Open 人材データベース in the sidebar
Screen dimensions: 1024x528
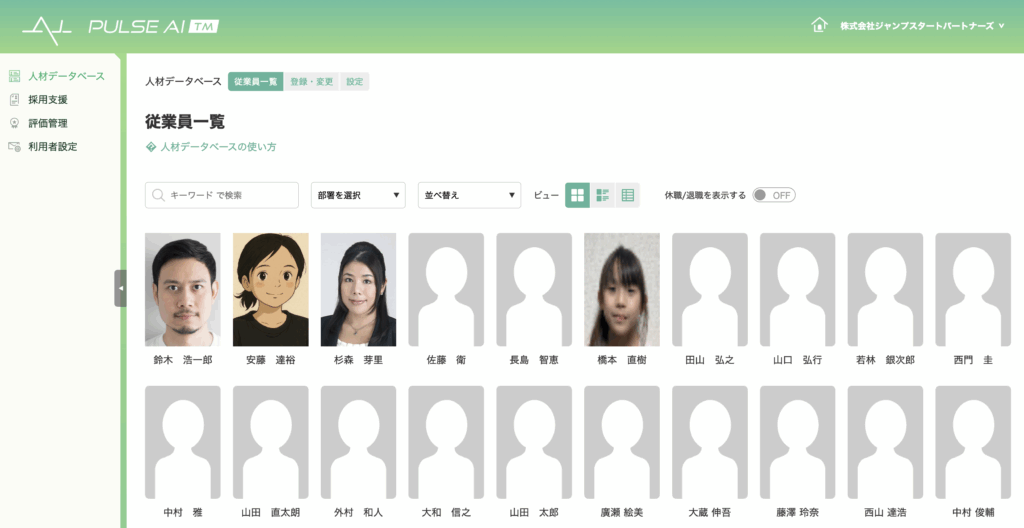tap(66, 76)
